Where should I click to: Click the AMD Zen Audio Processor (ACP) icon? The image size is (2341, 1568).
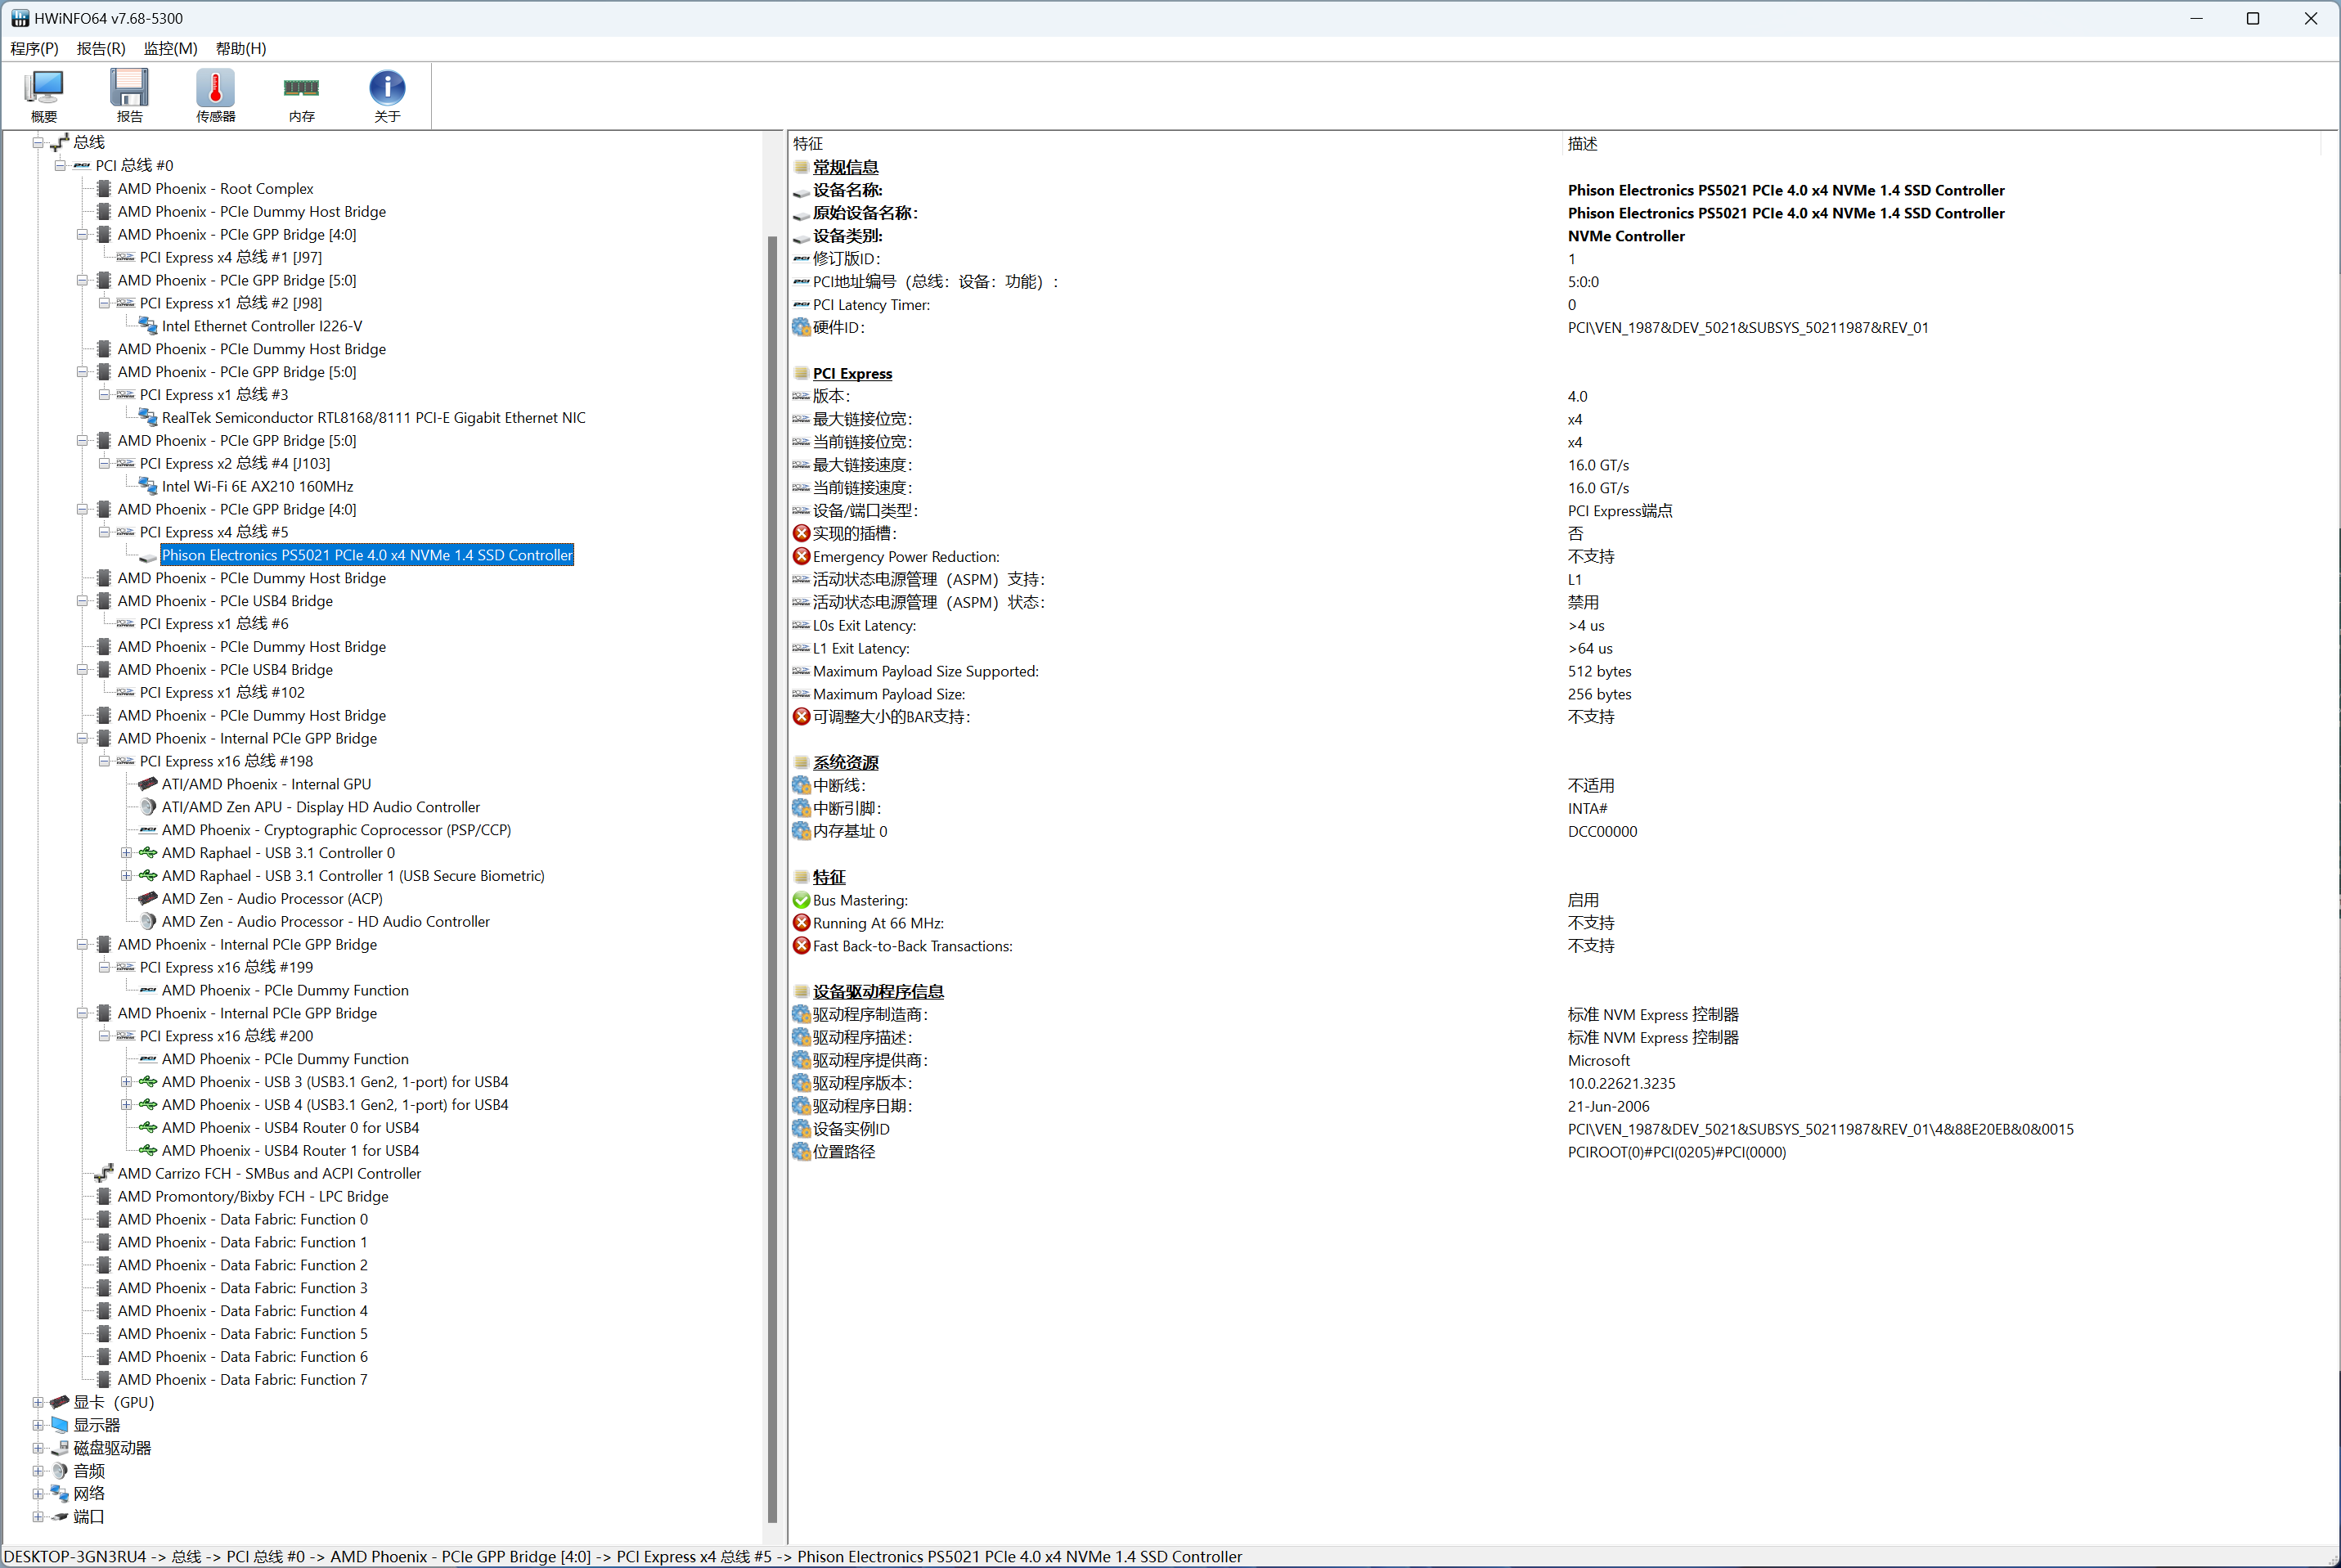point(148,899)
